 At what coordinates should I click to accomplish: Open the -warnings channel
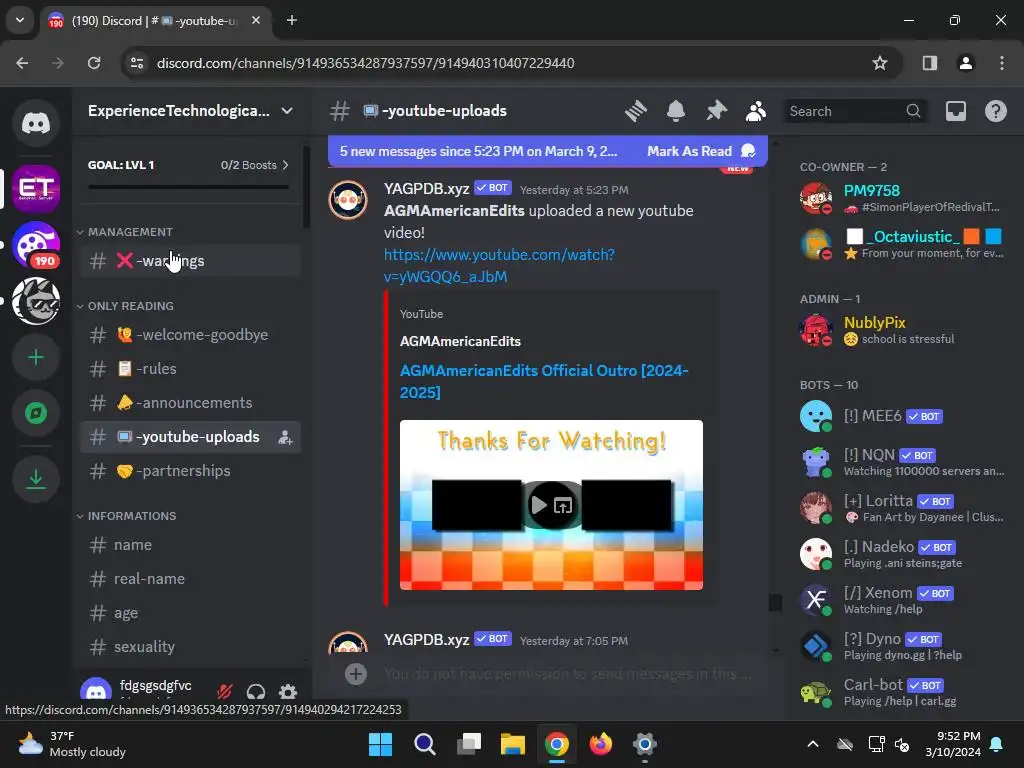tap(190, 261)
